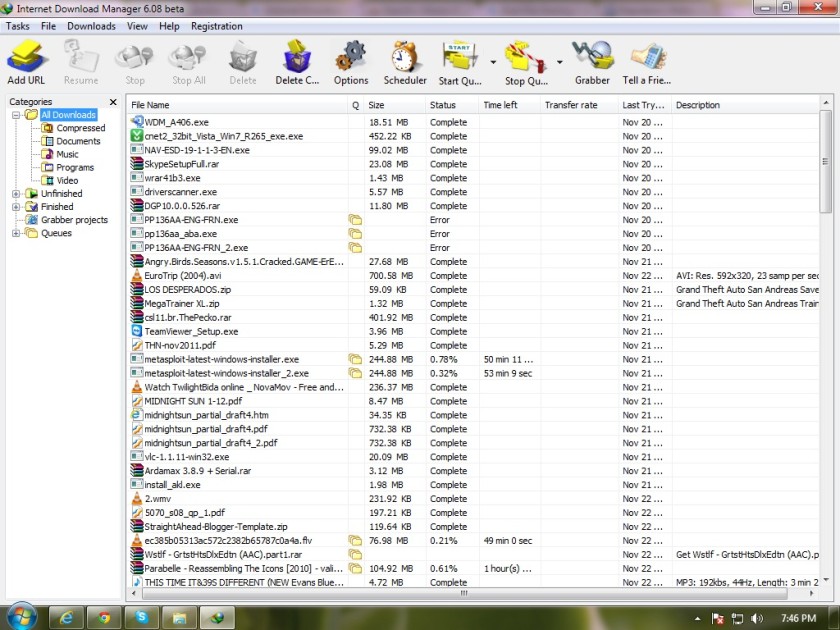The image size is (840, 630).
Task: Open the Registration menu
Action: tap(216, 26)
